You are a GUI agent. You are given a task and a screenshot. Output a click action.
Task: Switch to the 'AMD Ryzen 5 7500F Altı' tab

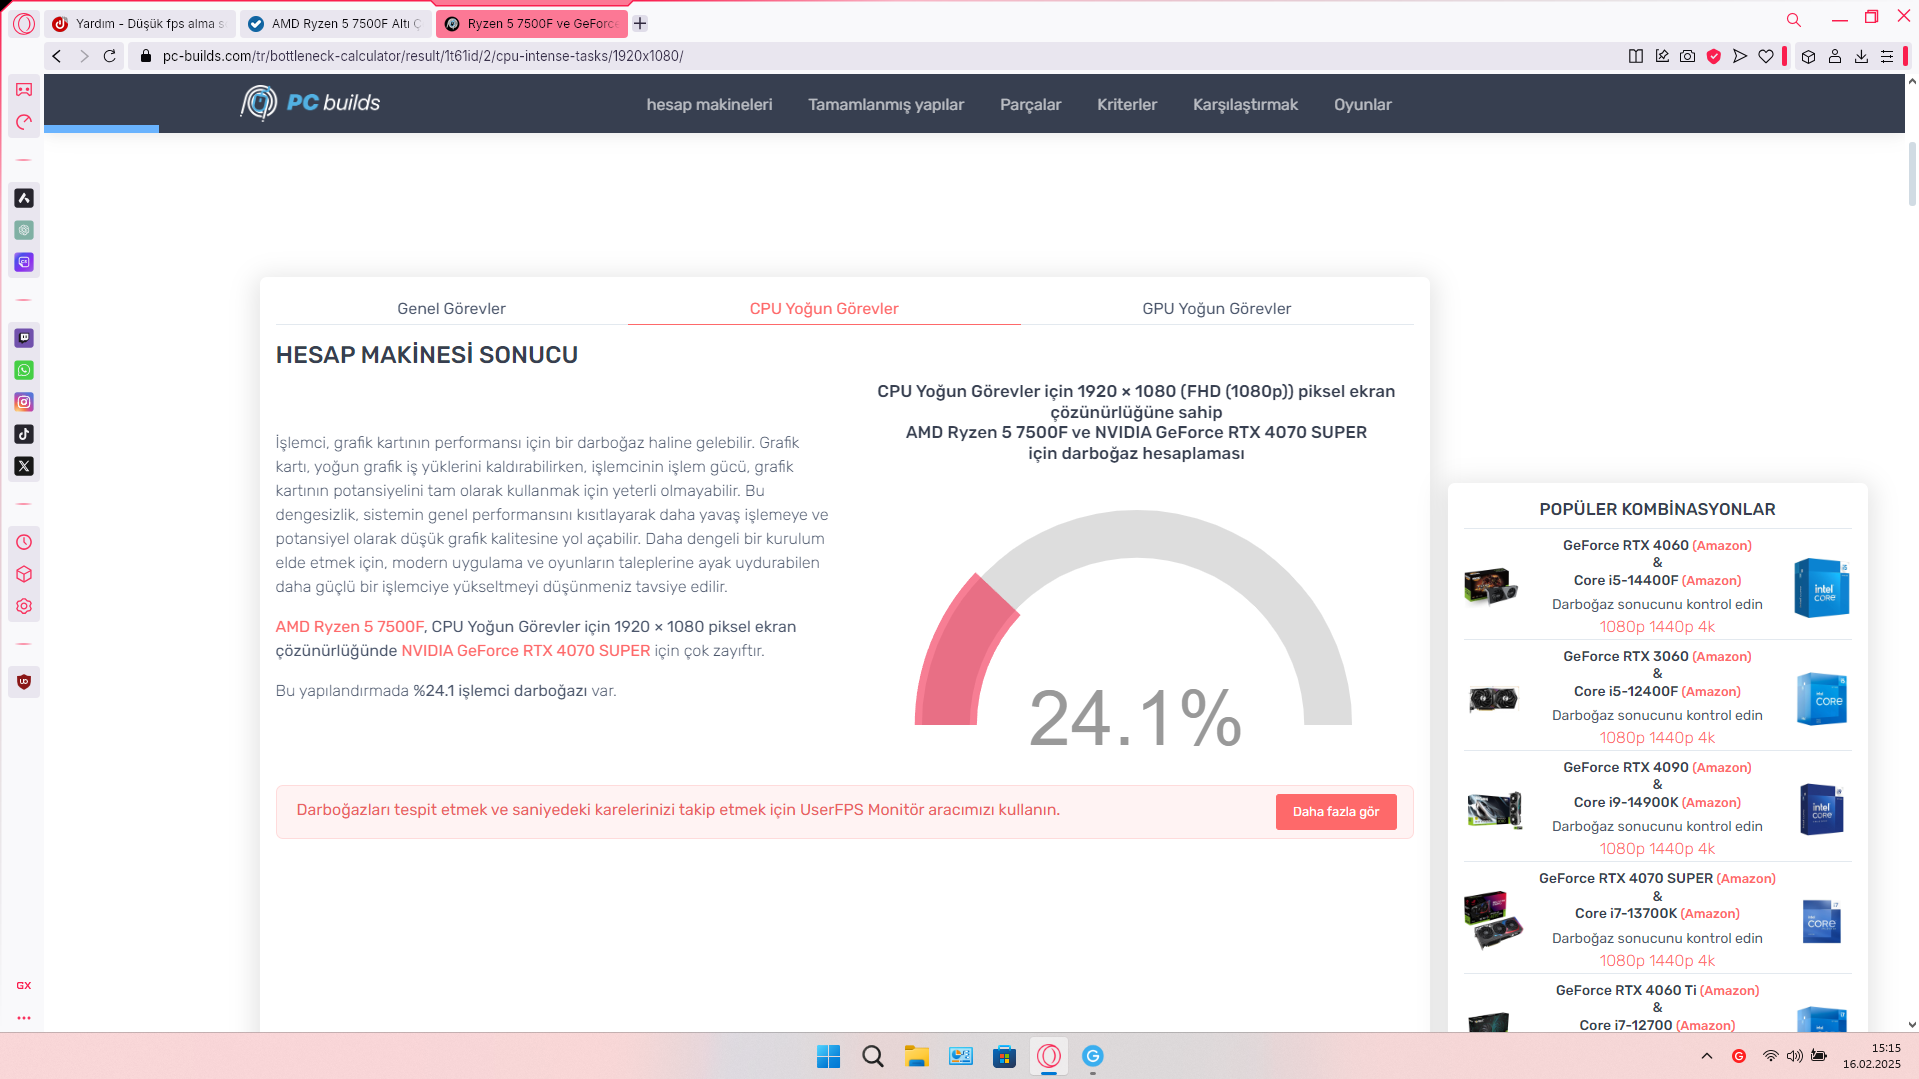[x=336, y=23]
